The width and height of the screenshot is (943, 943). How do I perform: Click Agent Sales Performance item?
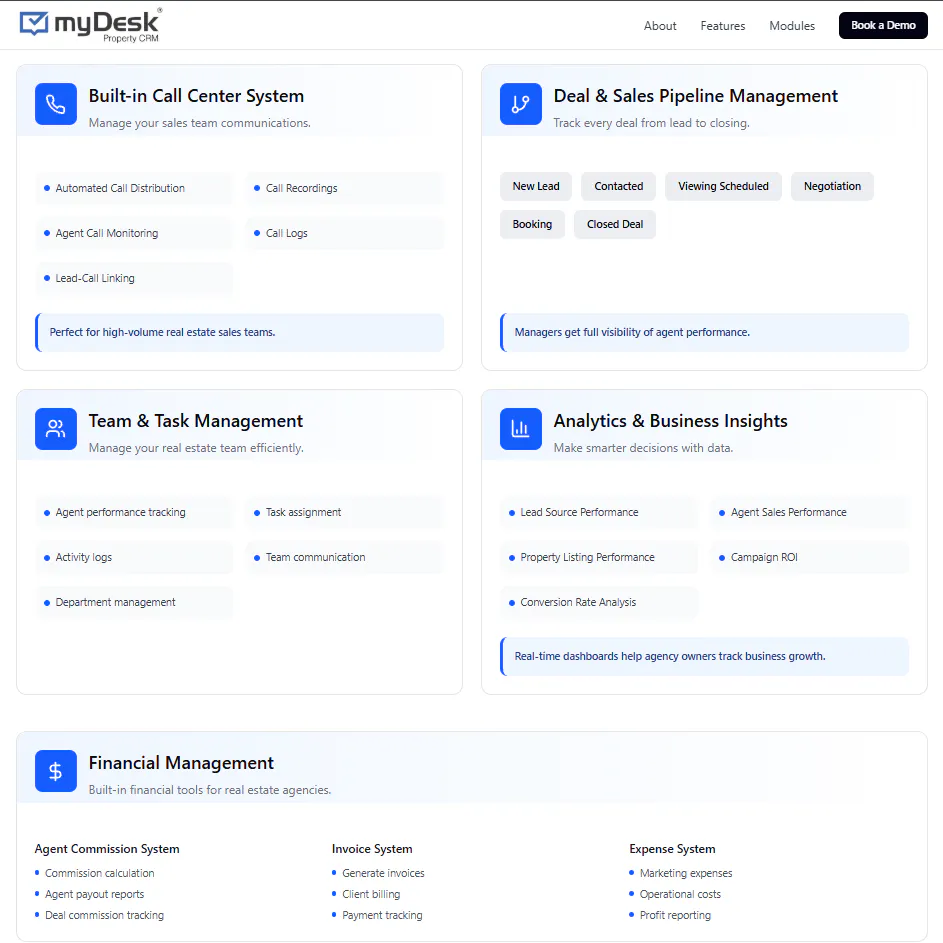point(809,512)
